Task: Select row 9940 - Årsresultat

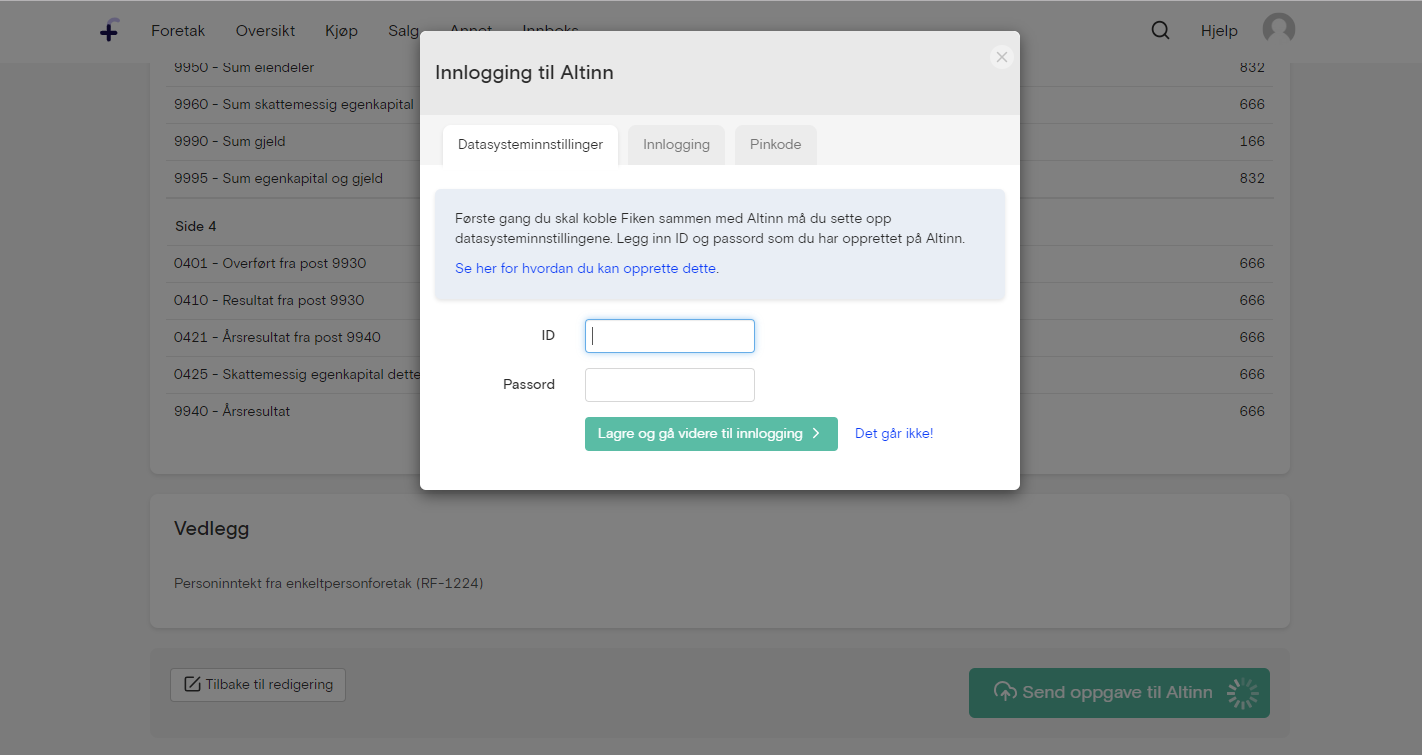Action: pyautogui.click(x=719, y=412)
